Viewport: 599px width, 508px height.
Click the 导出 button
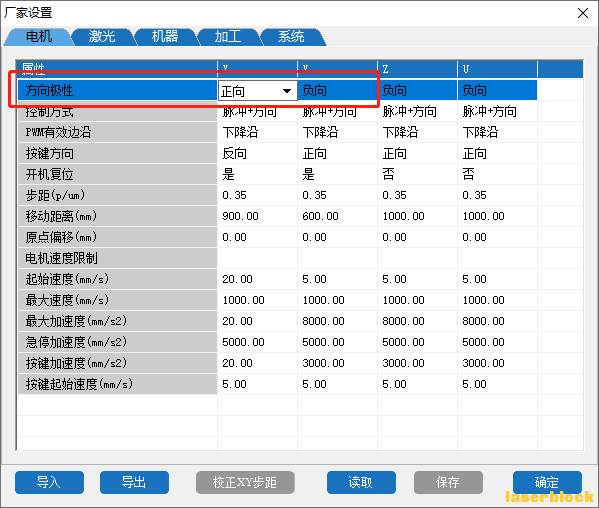click(134, 482)
